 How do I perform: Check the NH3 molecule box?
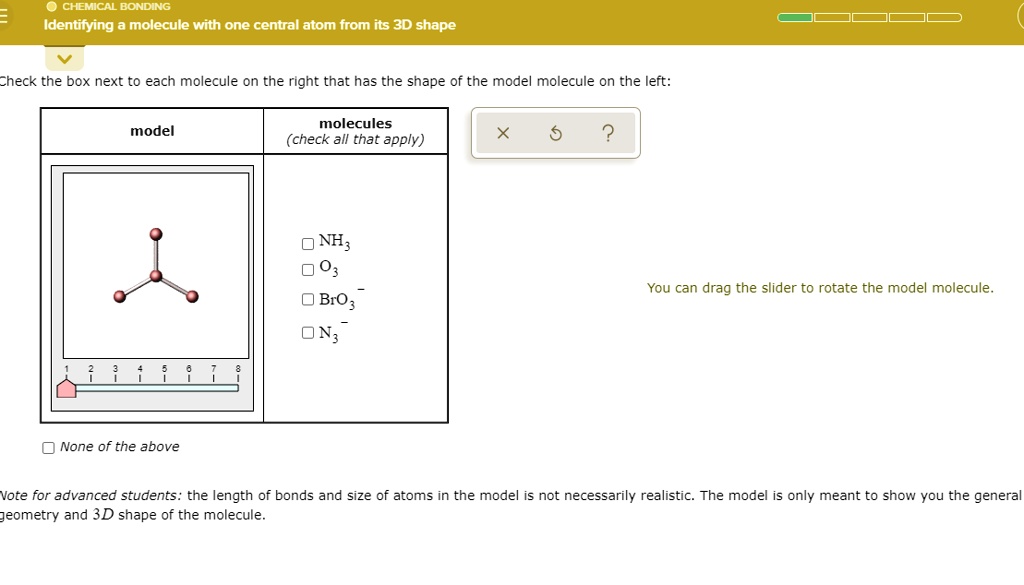[307, 243]
